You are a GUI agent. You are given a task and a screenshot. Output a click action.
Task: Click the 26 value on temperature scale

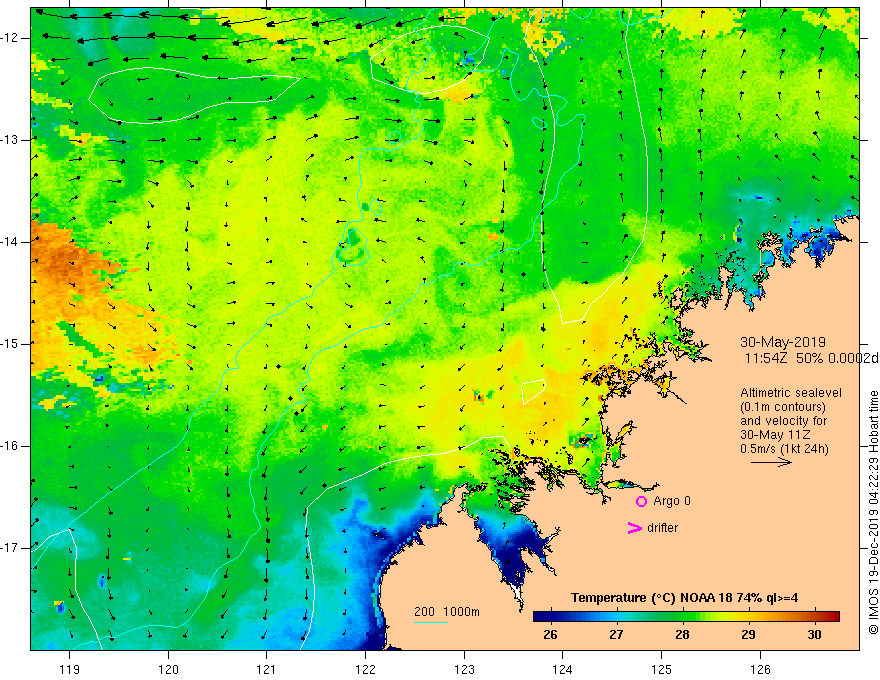coord(551,635)
